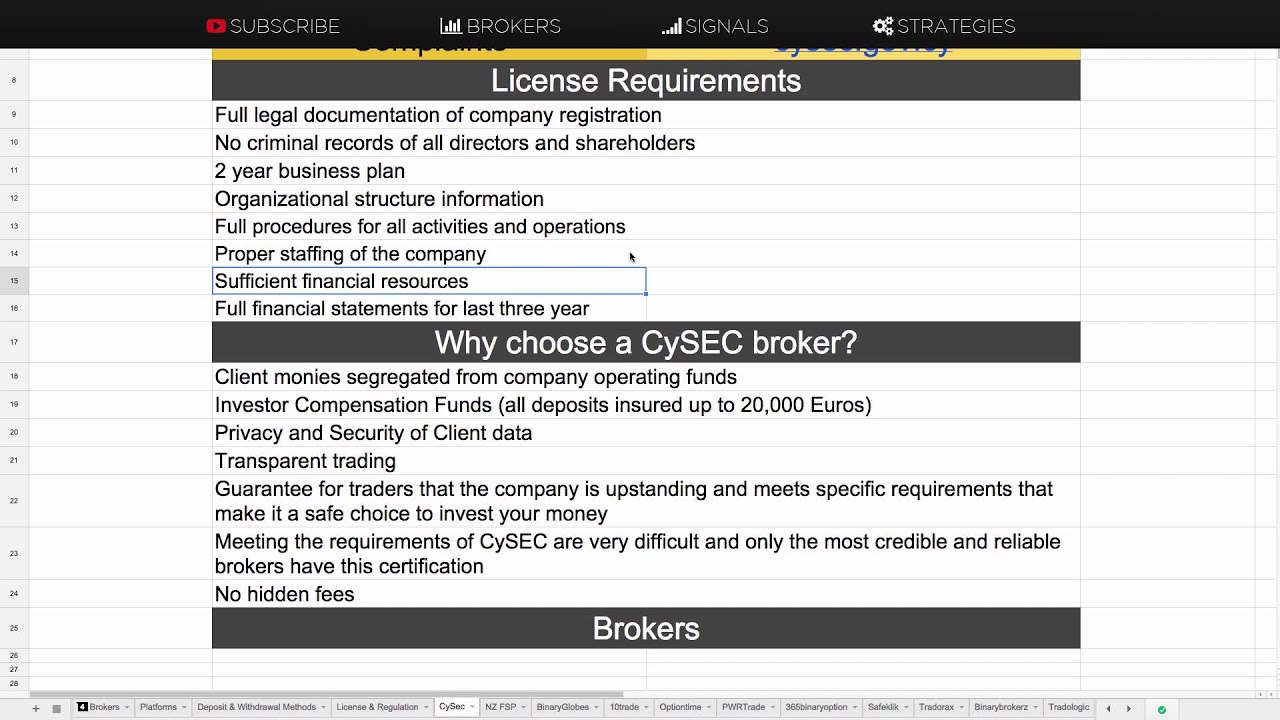
Task: Open Brokers tab dropdown arrow
Action: coord(127,708)
